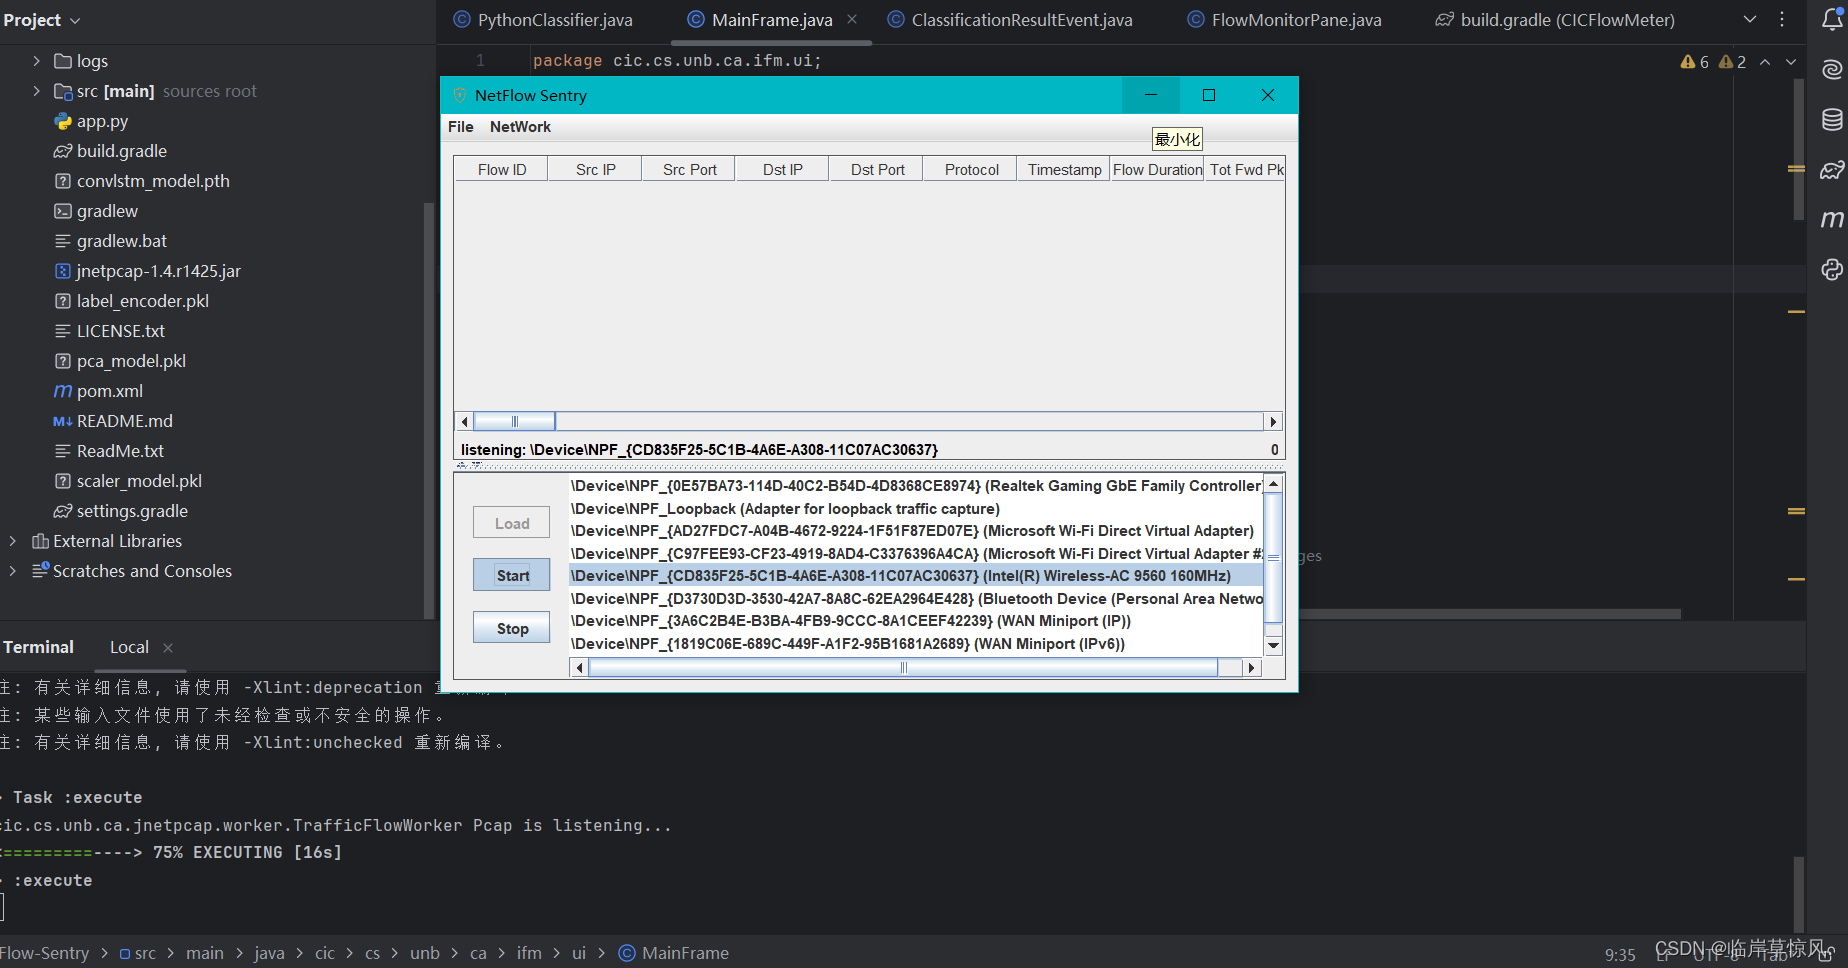Click the Load button
This screenshot has height=968, width=1848.
tap(512, 523)
